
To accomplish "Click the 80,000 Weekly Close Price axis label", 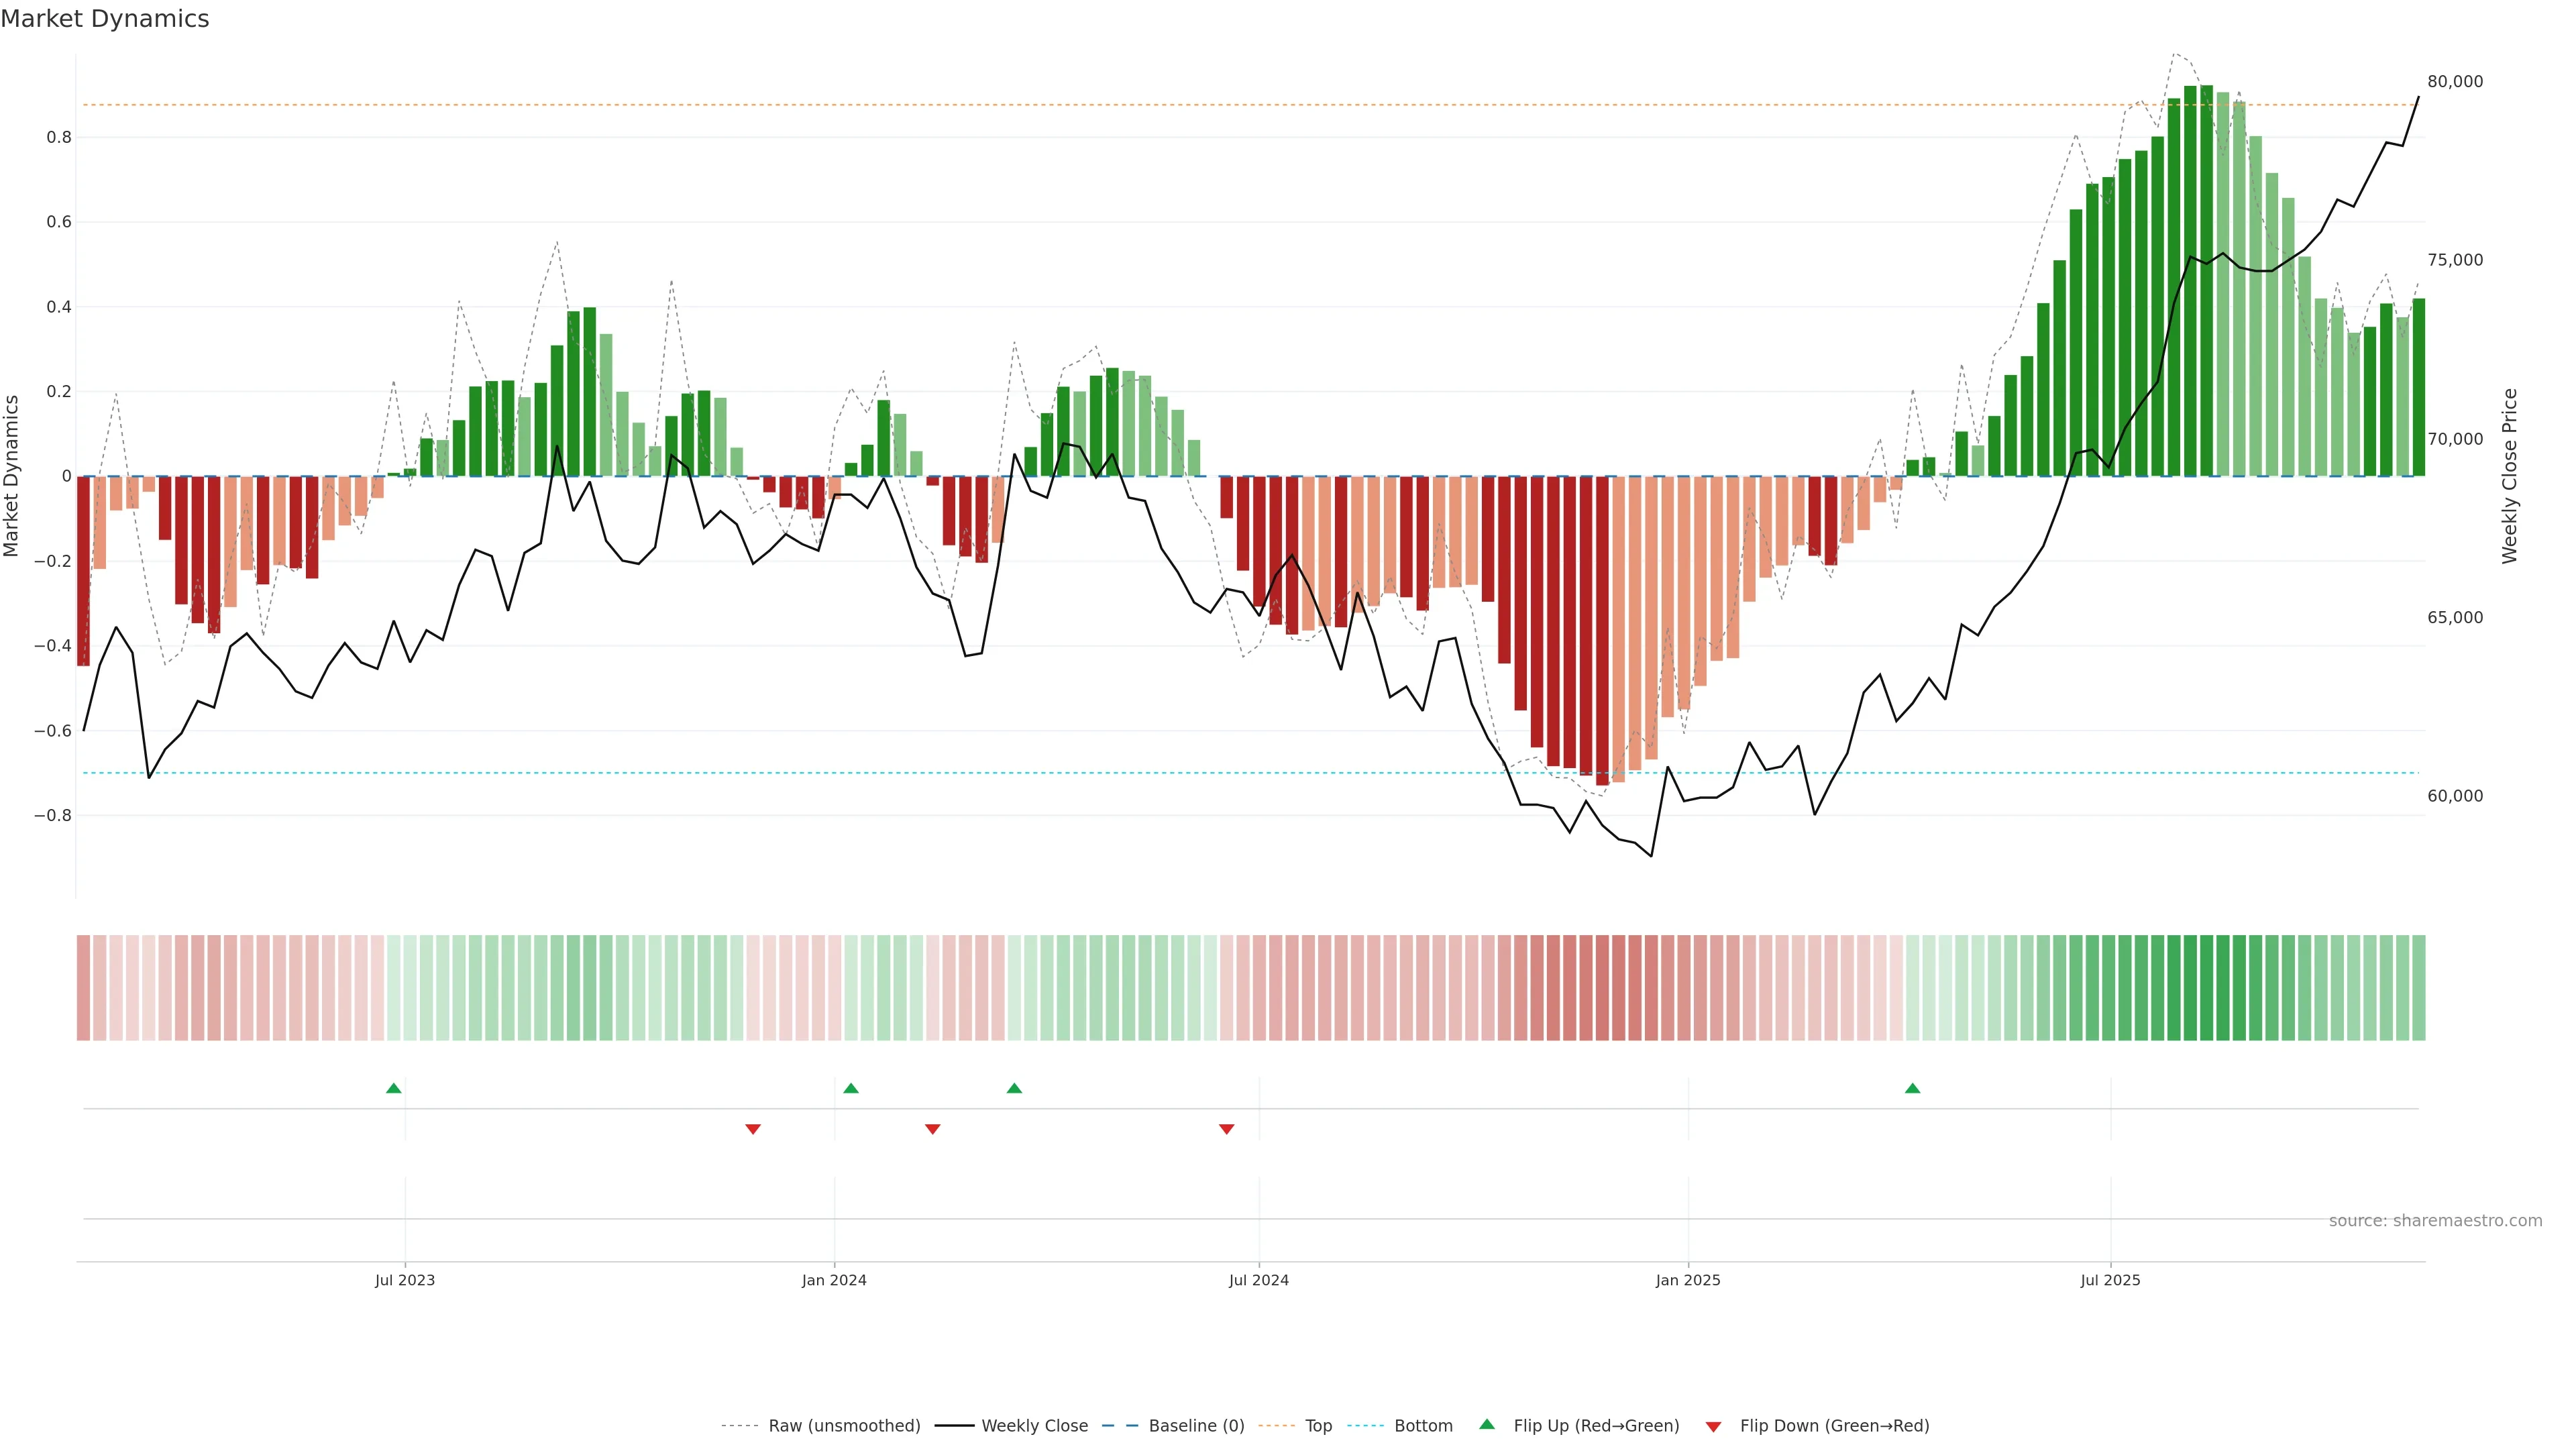I will [2455, 82].
